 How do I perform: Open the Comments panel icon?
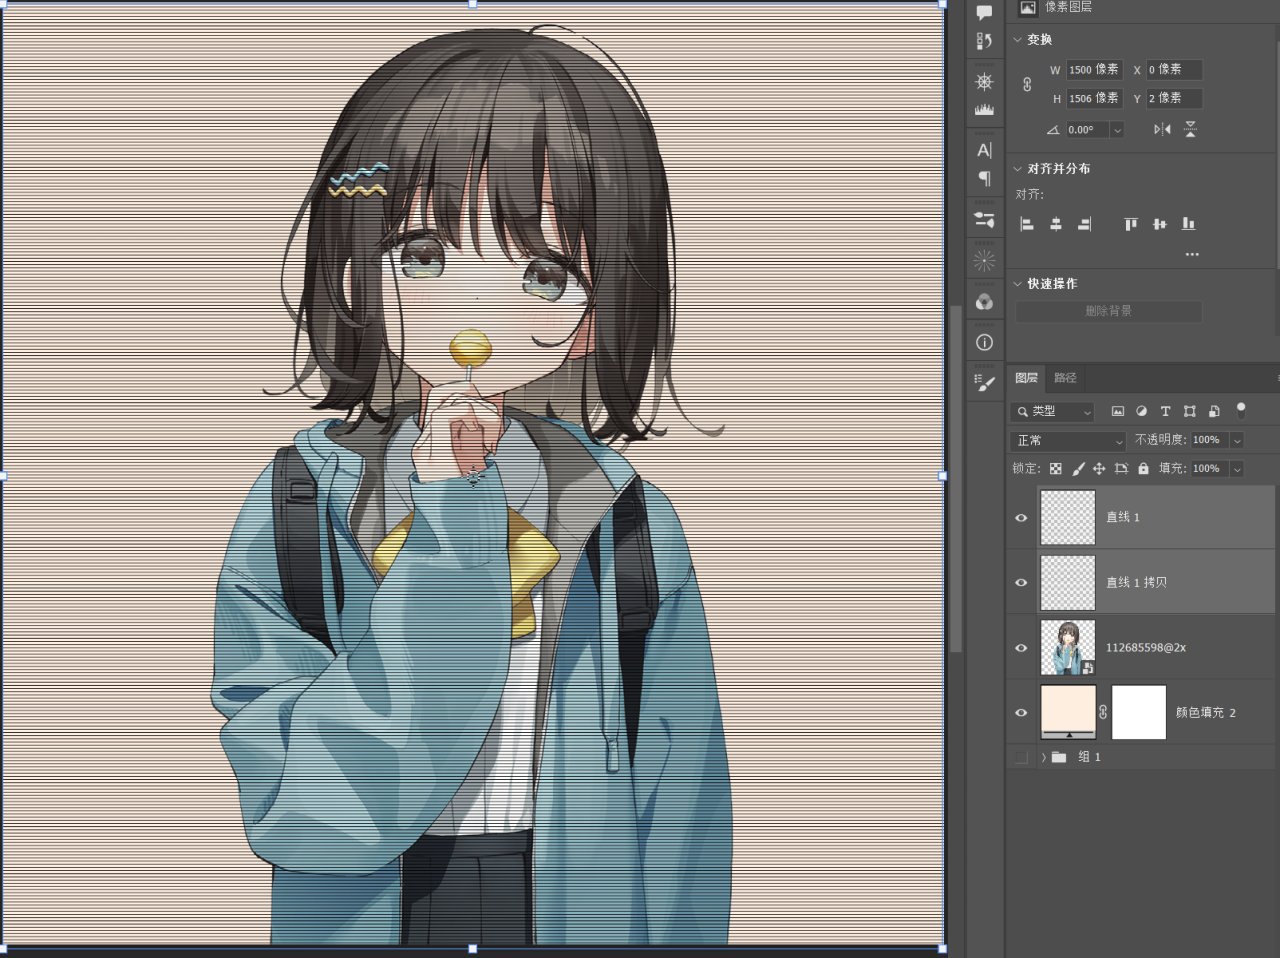[984, 13]
